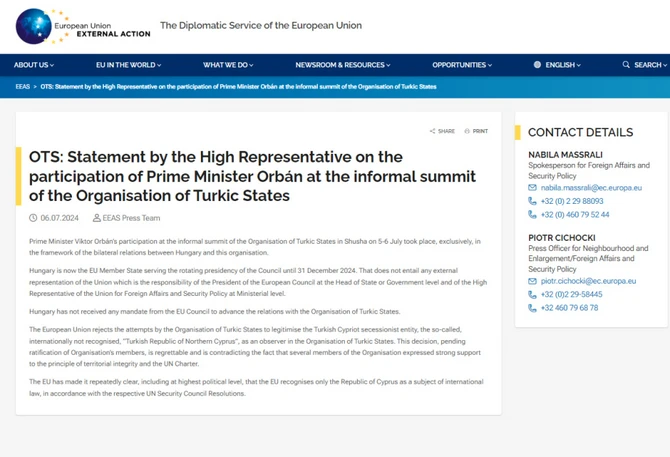Viewport: 670px width, 457px height.
Task: Click the Search magnifier icon
Action: click(x=626, y=65)
